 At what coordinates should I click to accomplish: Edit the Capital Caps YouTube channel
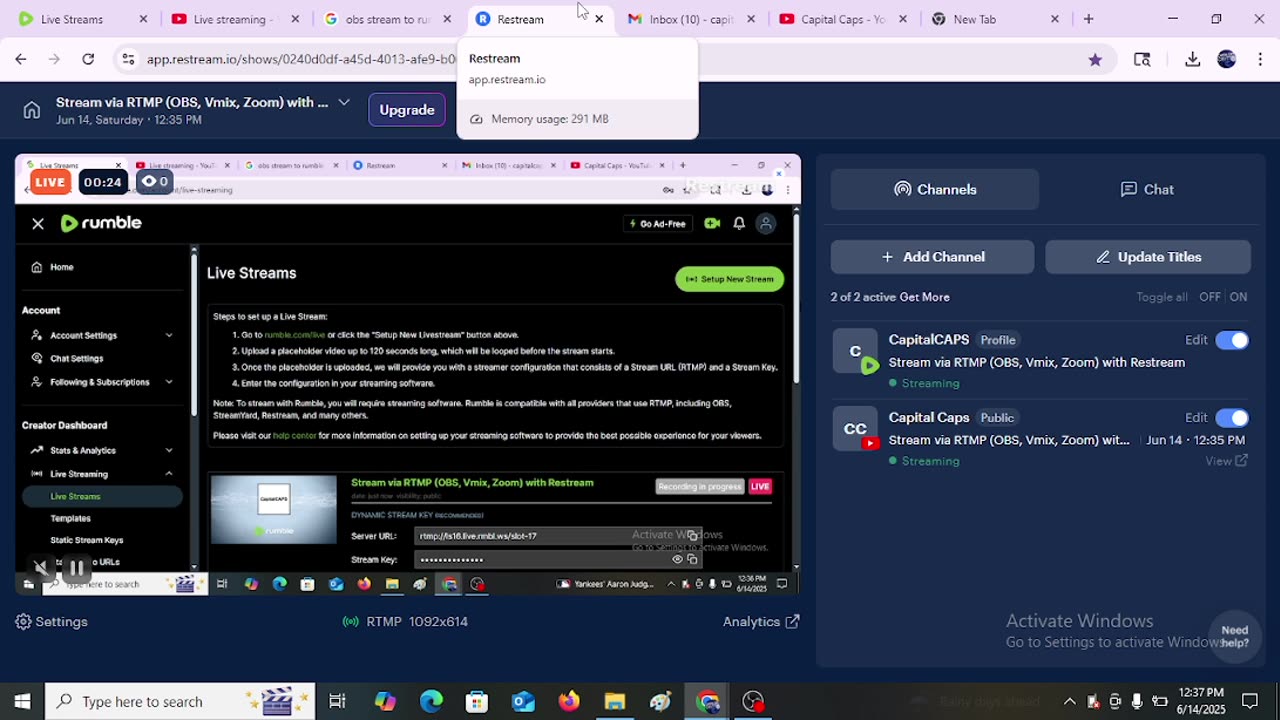point(1196,418)
